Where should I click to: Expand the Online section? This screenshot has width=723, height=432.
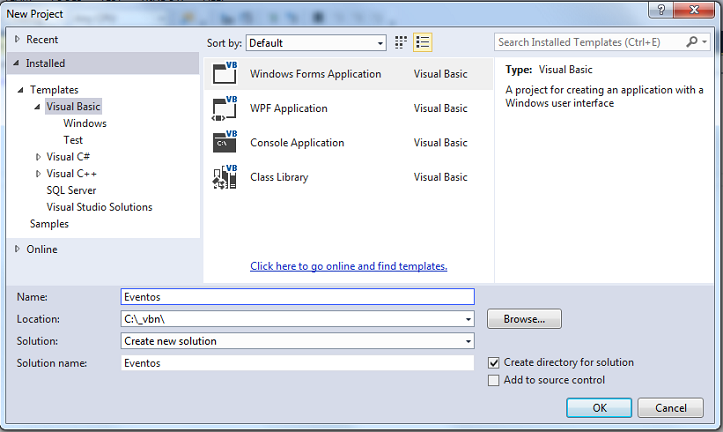17,249
